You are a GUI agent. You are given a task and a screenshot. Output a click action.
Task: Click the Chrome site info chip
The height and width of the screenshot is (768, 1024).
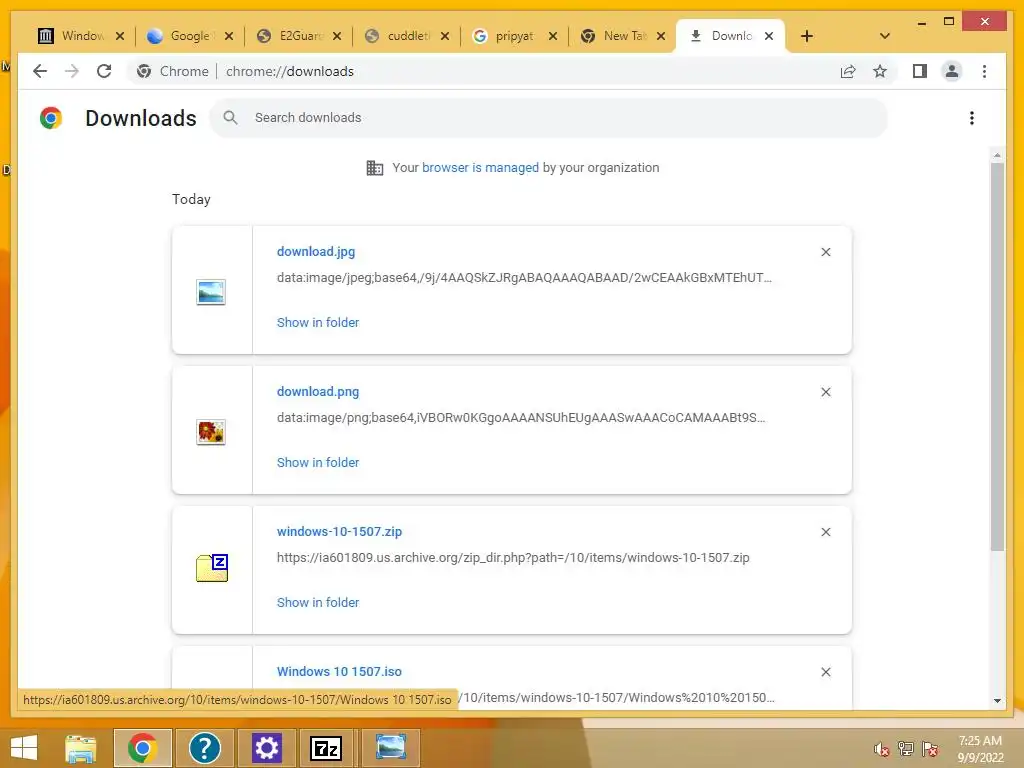click(x=172, y=71)
